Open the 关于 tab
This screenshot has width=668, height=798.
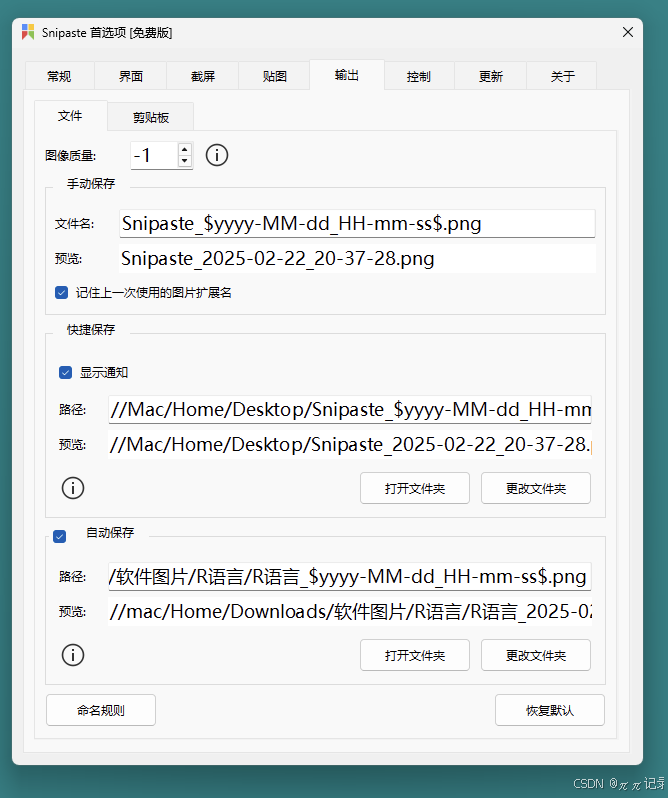[562, 76]
